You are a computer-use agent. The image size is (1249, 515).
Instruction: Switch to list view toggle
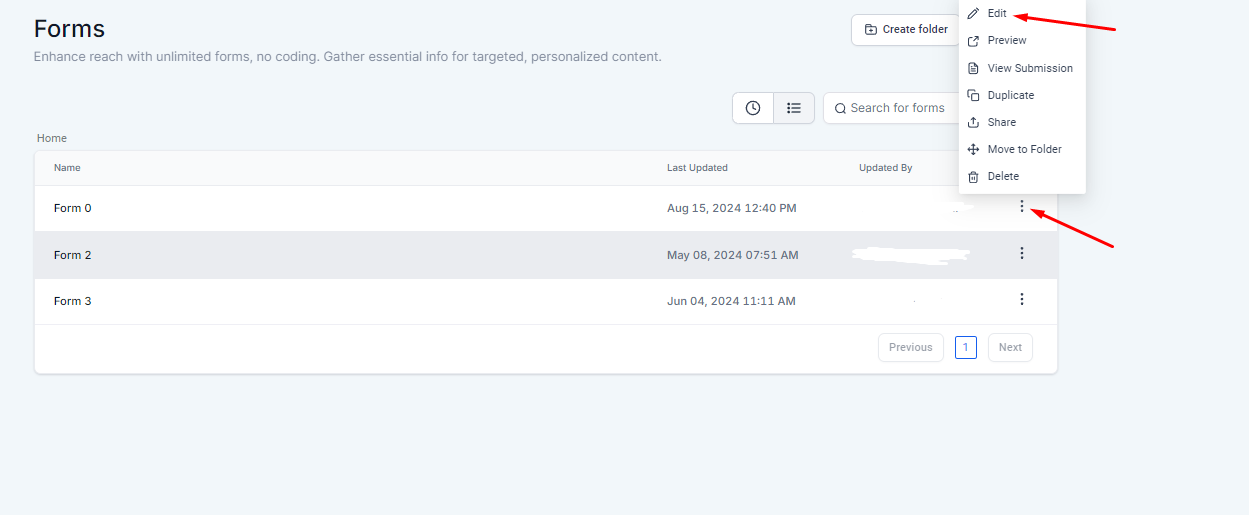(794, 108)
